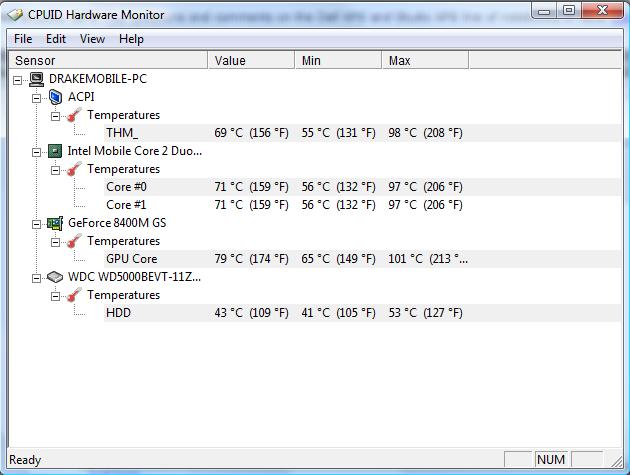630x475 pixels.
Task: Click the Sensor column header
Action: [x=108, y=60]
